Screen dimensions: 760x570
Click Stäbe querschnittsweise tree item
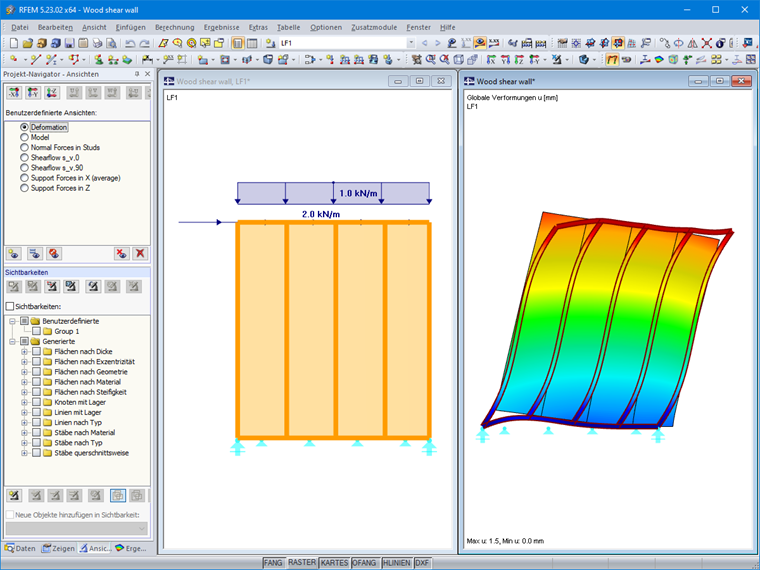[x=92, y=453]
